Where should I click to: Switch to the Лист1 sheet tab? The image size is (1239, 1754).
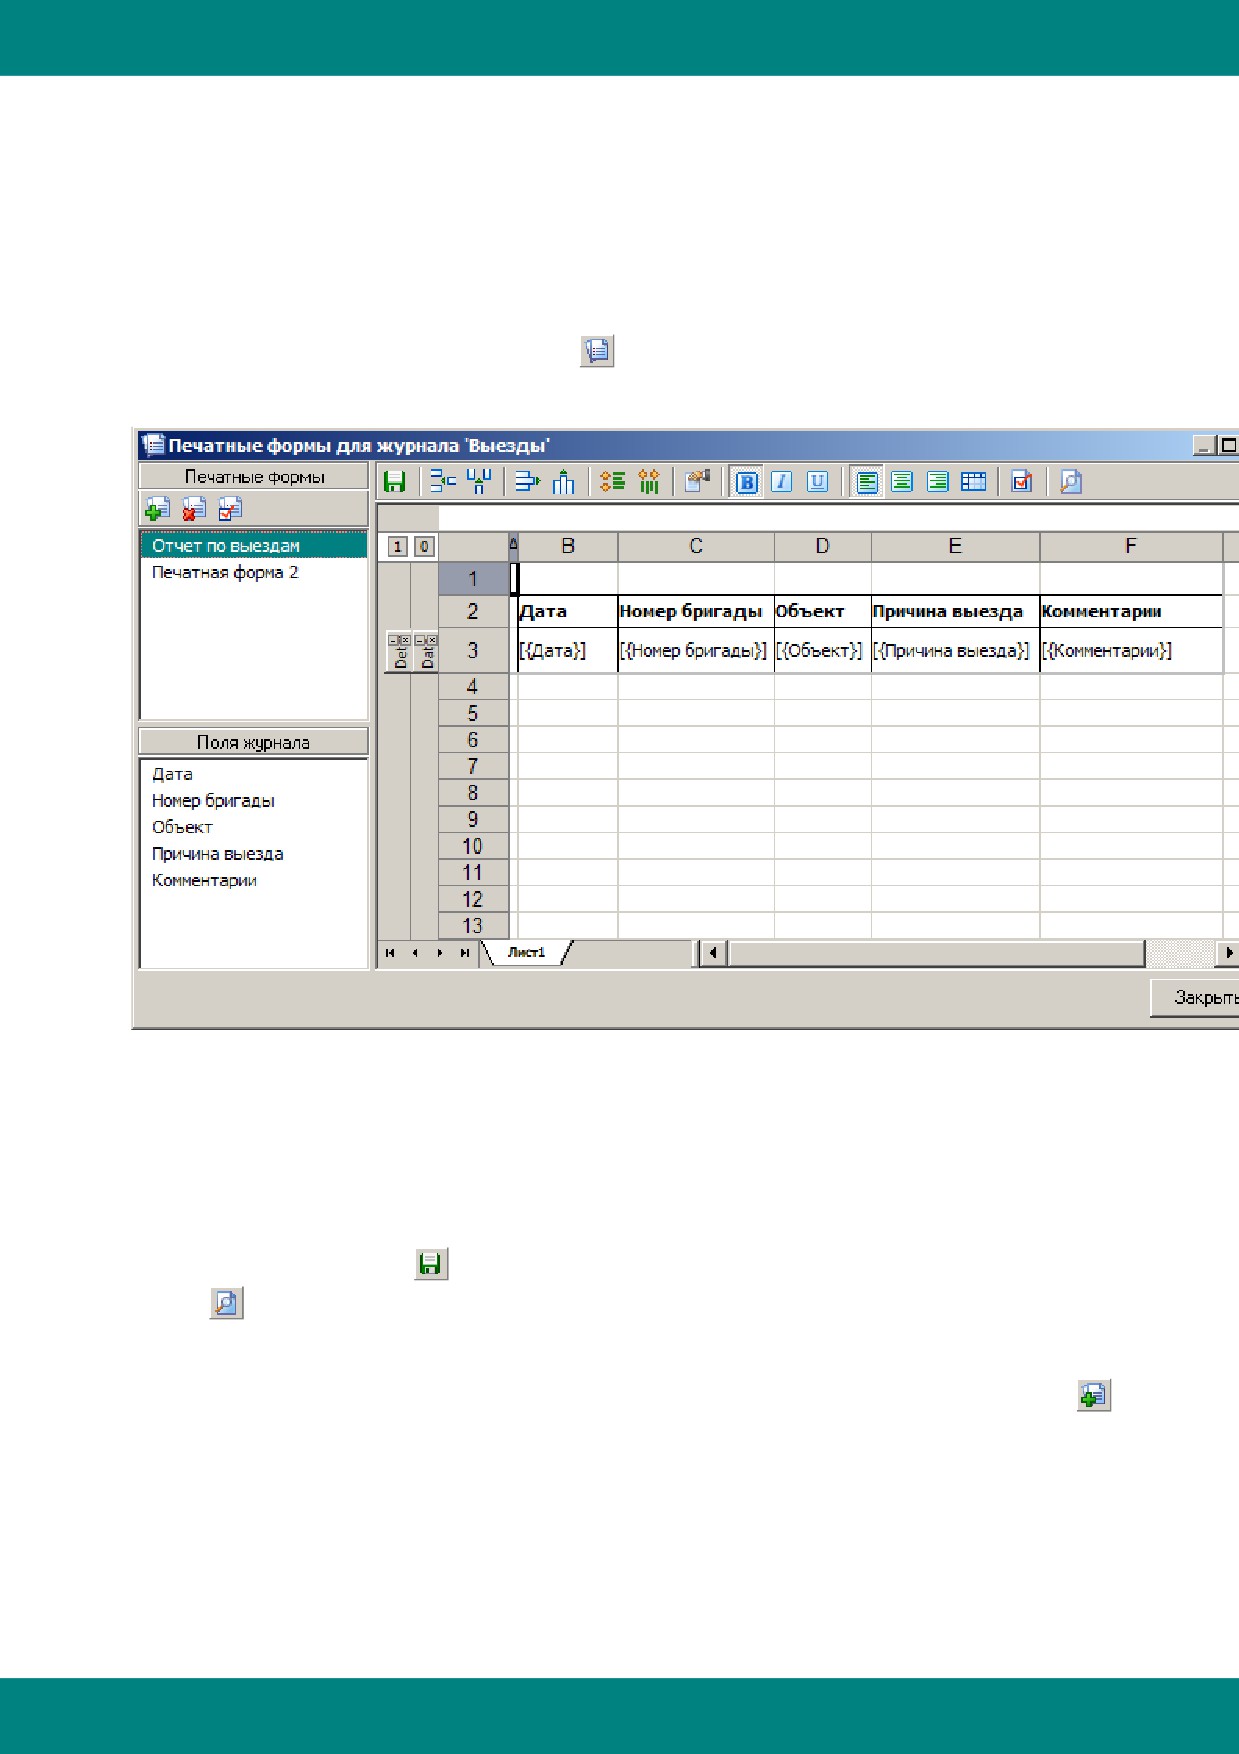pos(526,952)
